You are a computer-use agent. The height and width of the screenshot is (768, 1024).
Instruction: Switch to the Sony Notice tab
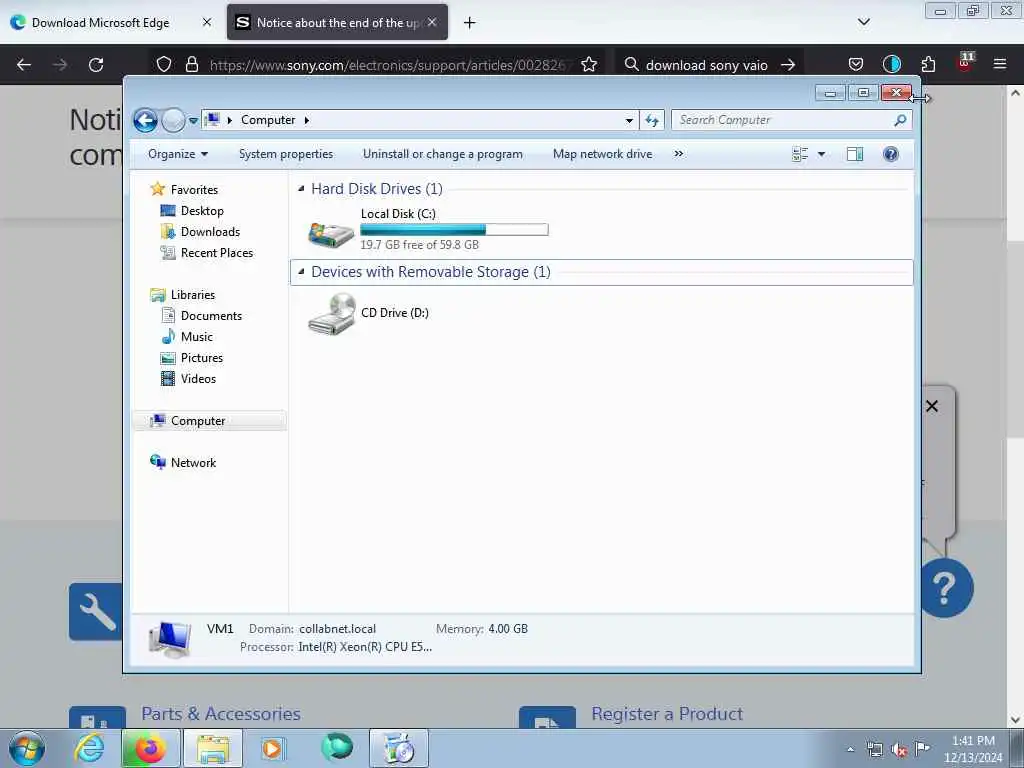[337, 23]
